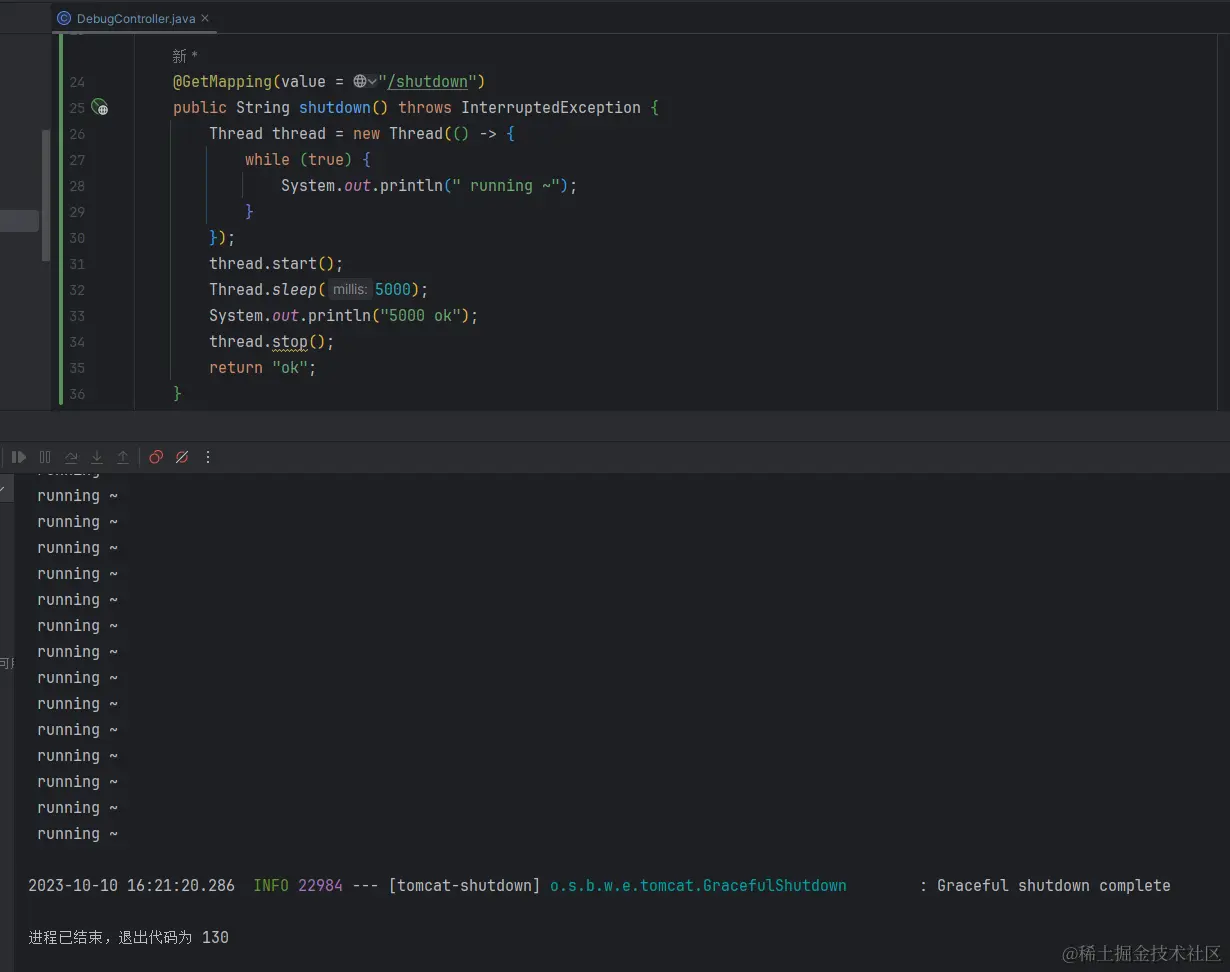Click the 2023-10-10 16:21:20.286 timestamp

click(x=131, y=886)
